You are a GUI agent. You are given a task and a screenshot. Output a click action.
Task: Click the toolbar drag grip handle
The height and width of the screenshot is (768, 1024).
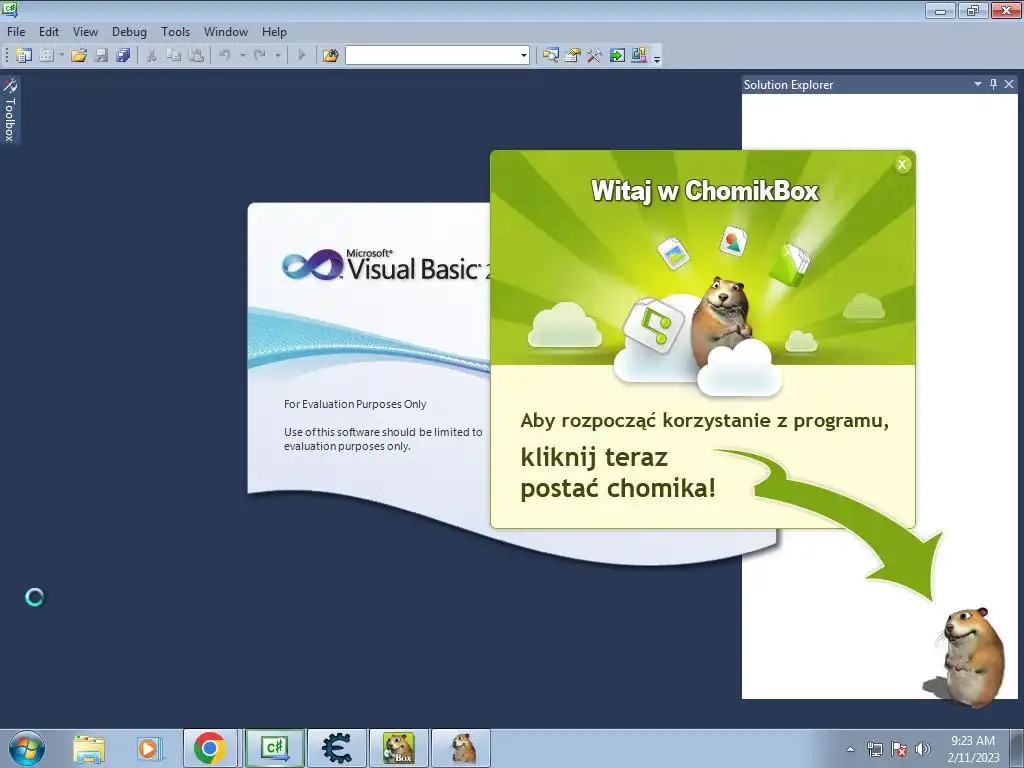coord(7,56)
